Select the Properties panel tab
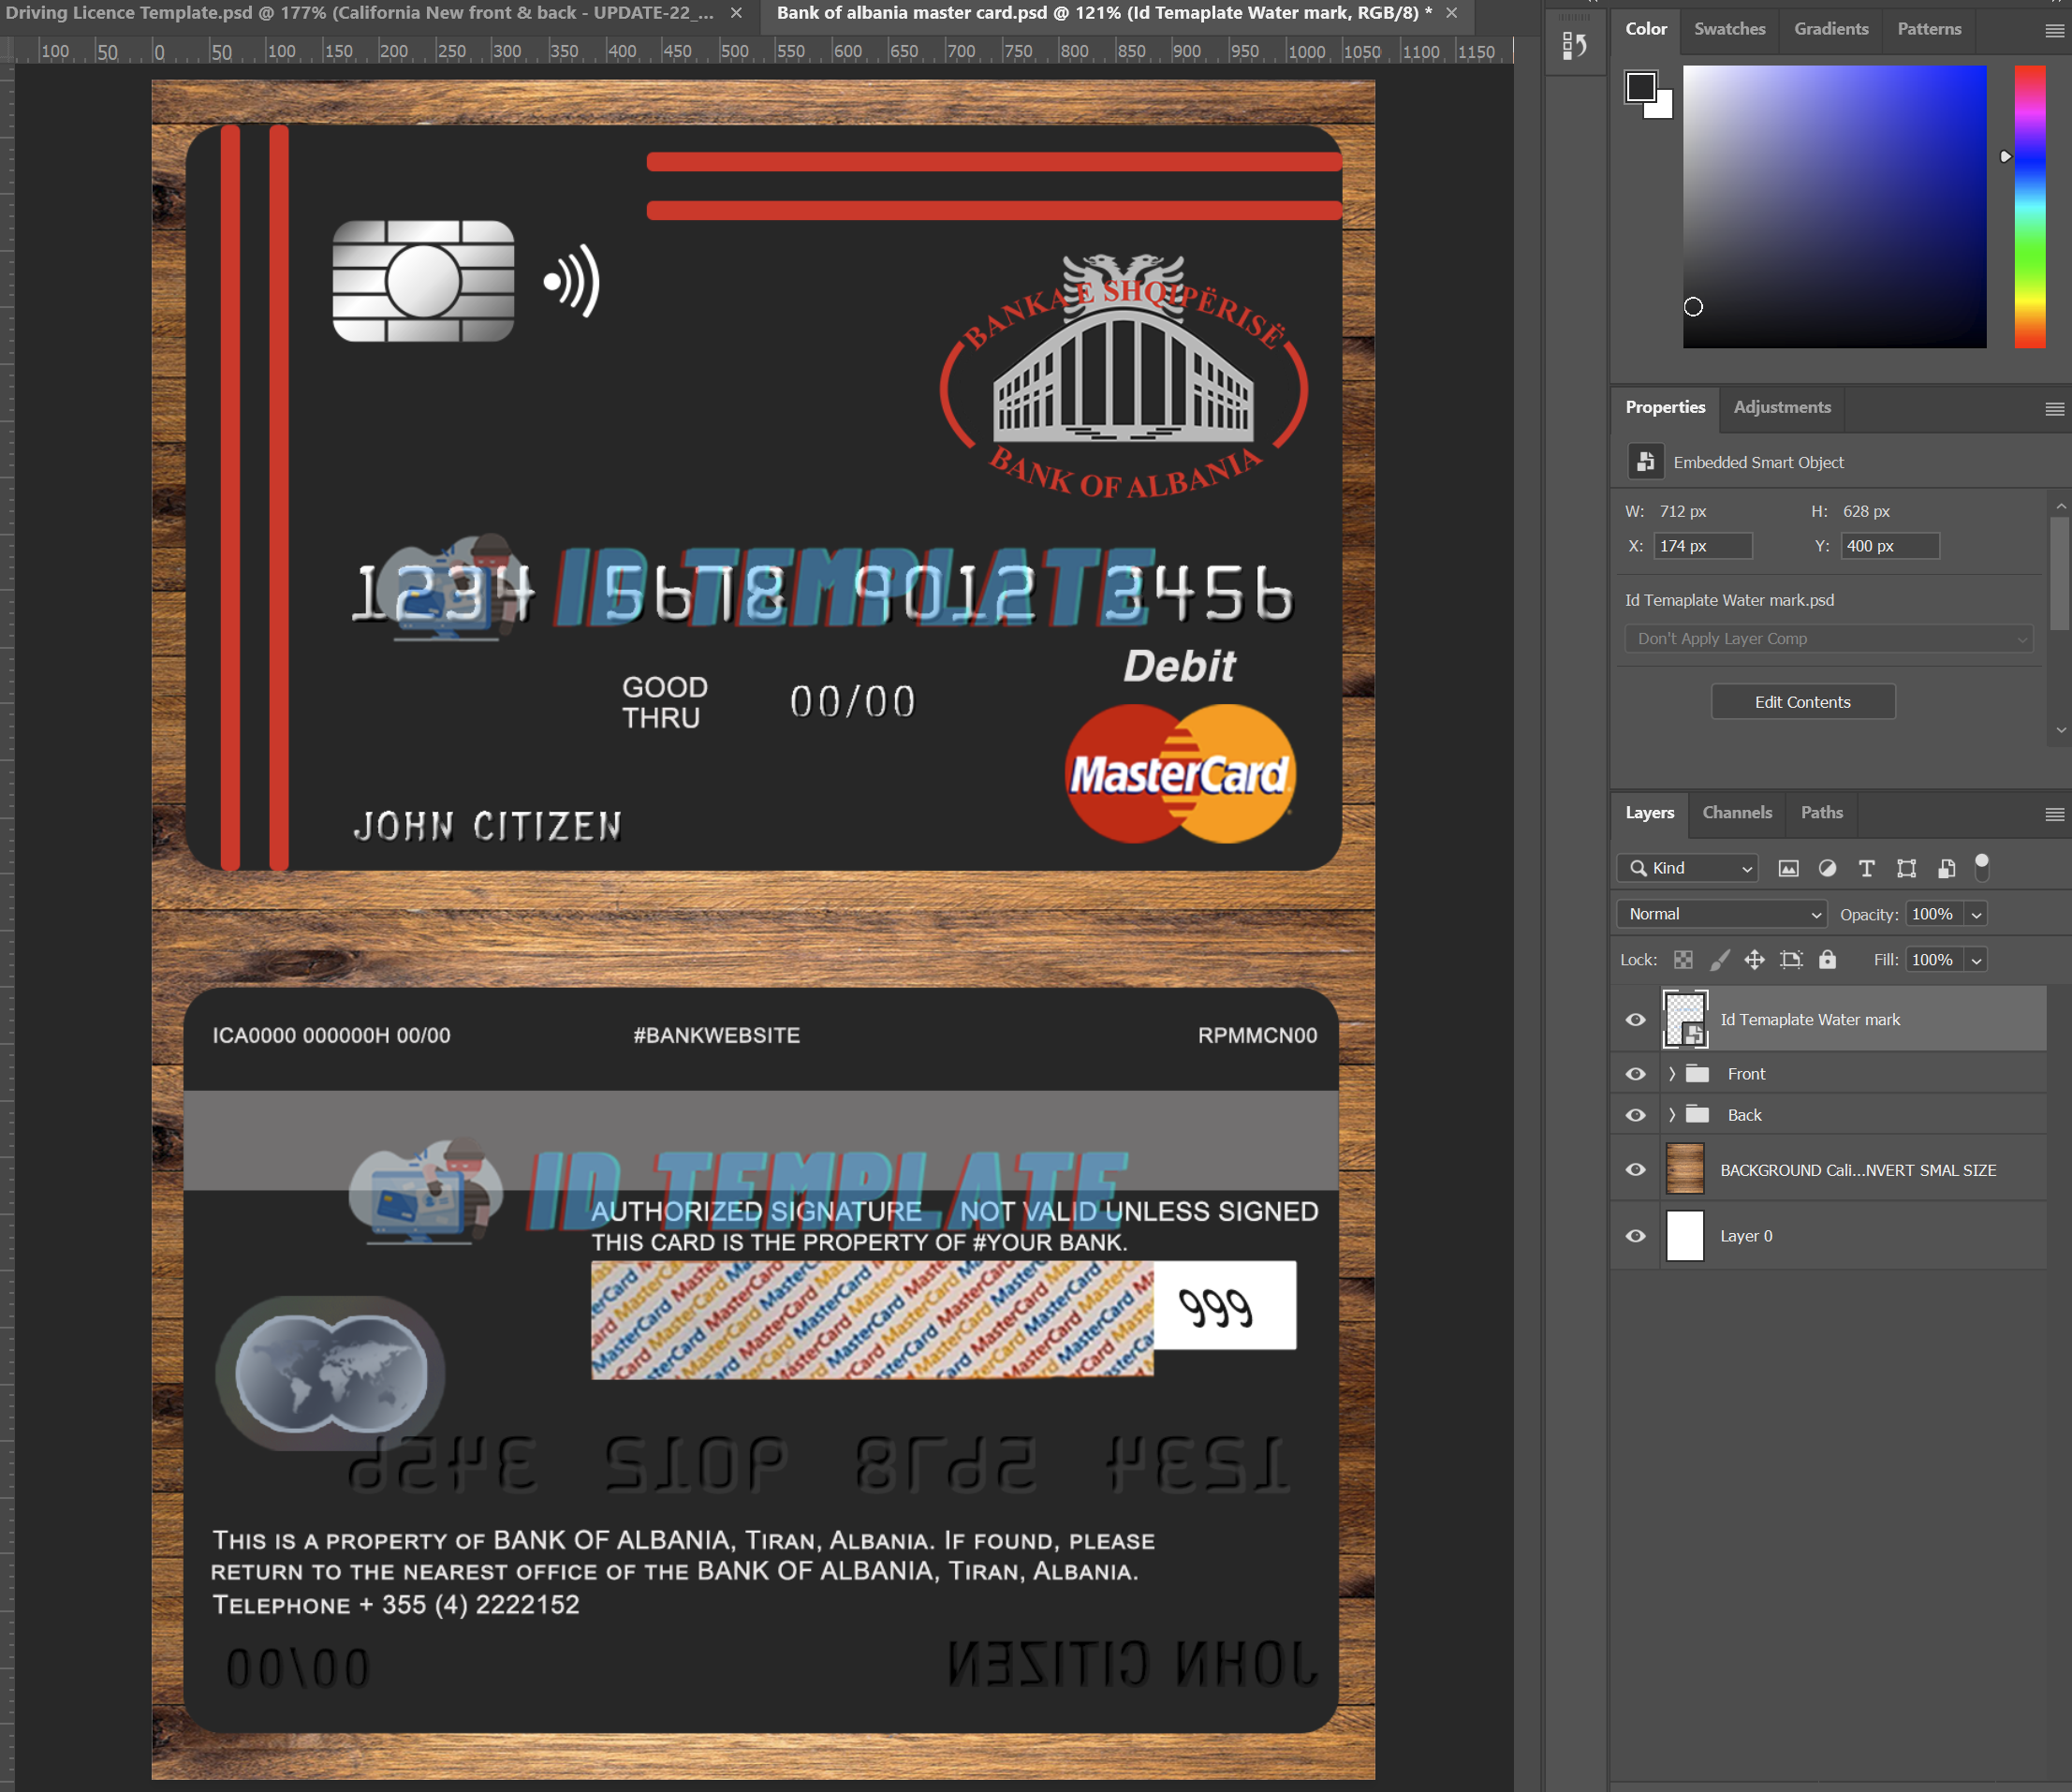 [x=1665, y=407]
